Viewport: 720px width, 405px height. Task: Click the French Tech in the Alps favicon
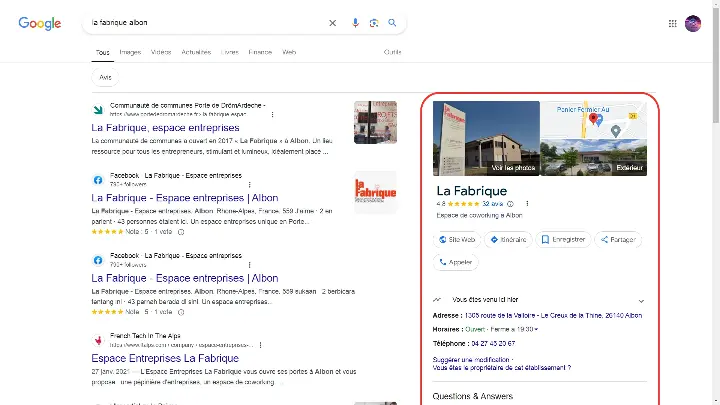coord(98,340)
